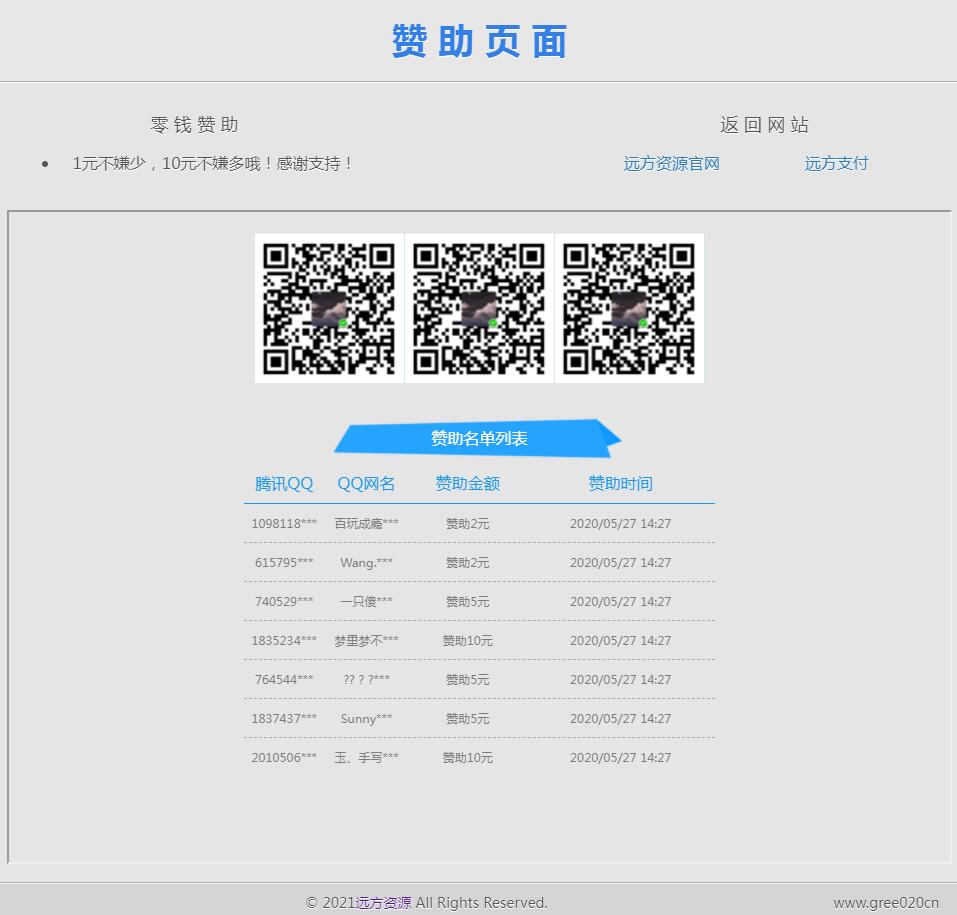The height and width of the screenshot is (915, 957).
Task: Click the 赞助时间 column header
Action: tap(620, 484)
